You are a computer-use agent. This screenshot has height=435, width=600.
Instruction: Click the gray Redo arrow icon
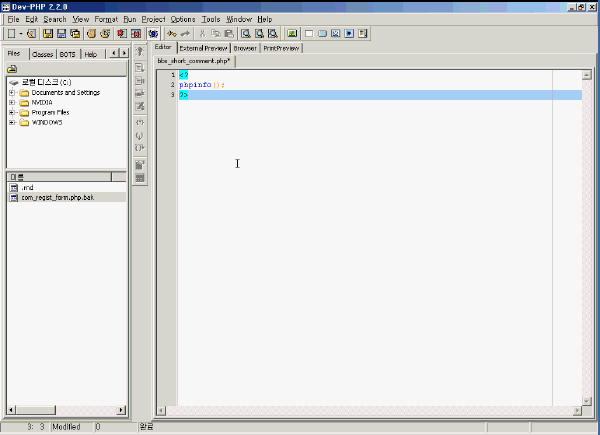pos(185,34)
